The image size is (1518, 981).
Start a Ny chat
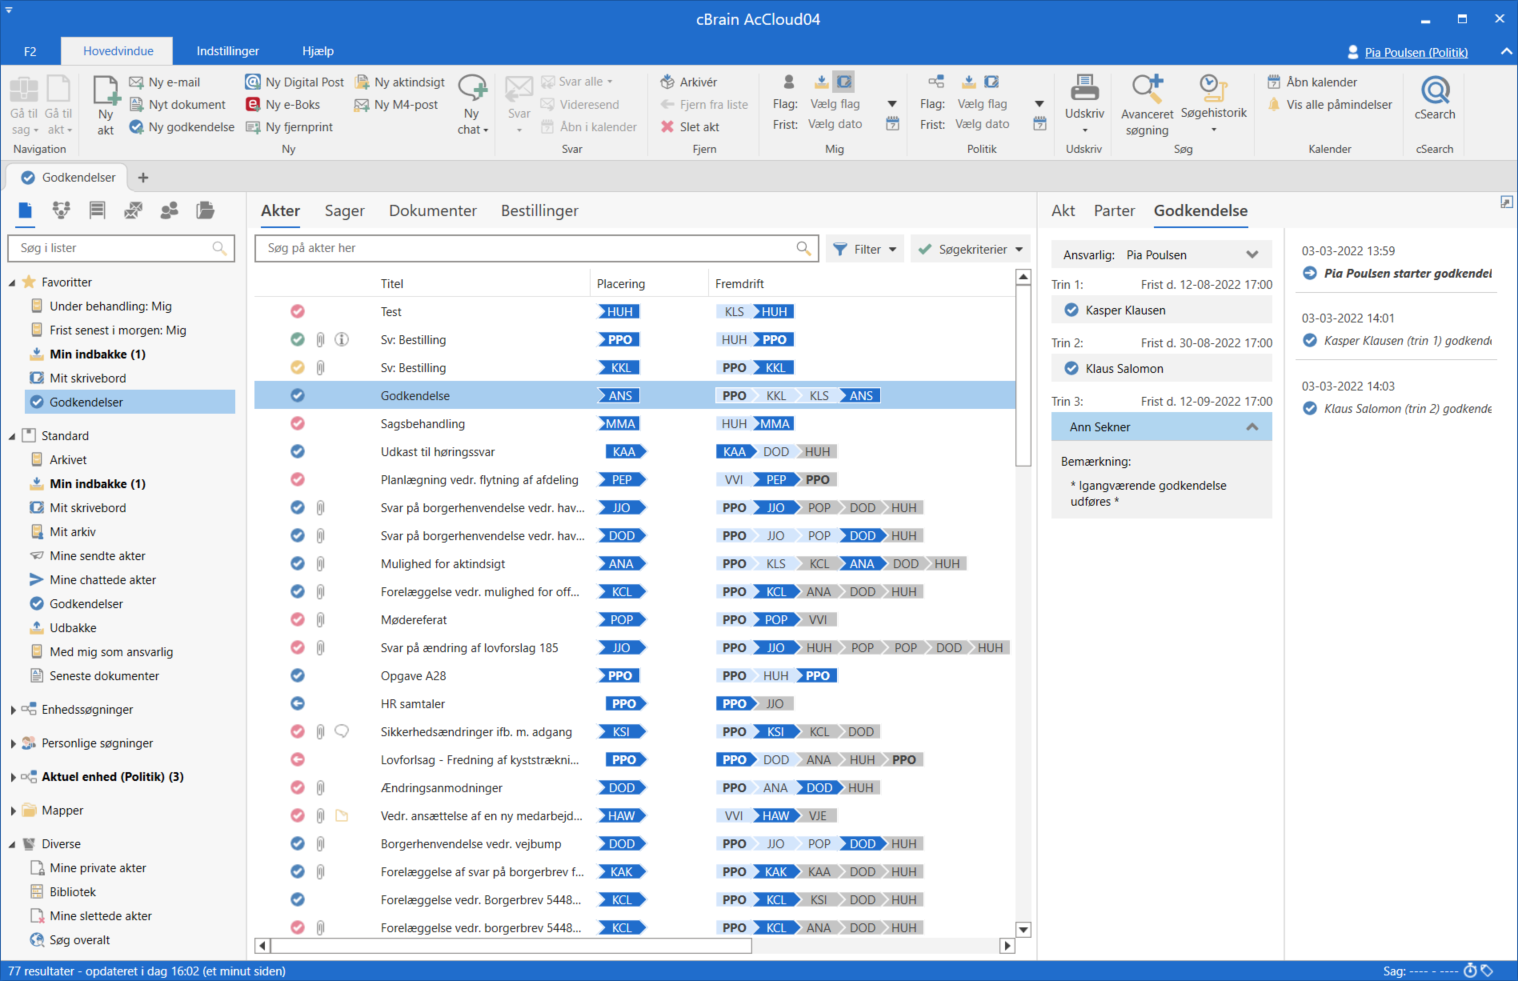tap(472, 105)
